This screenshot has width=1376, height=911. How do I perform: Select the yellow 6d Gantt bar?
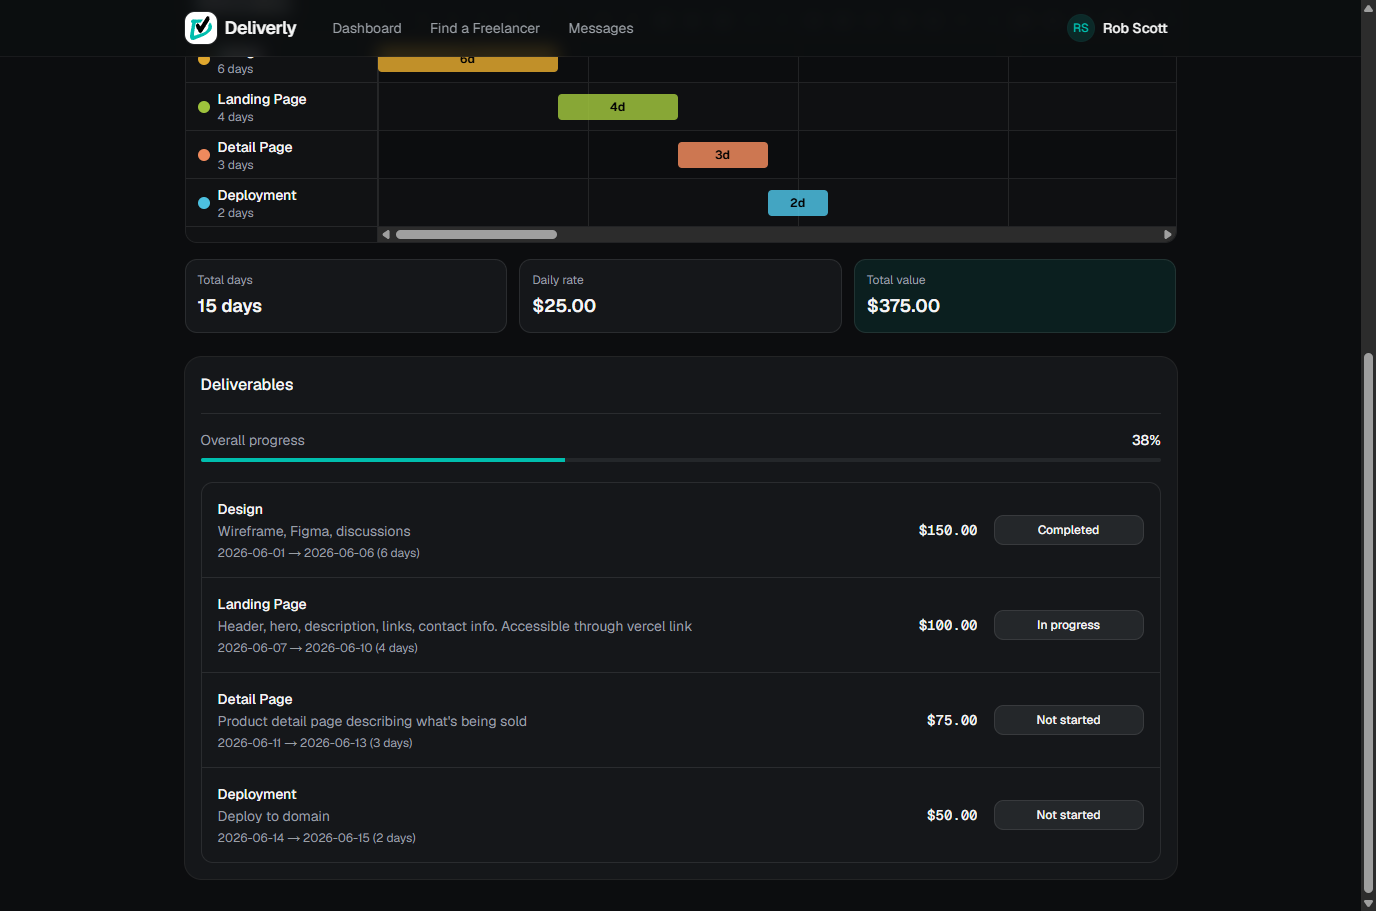click(x=468, y=64)
